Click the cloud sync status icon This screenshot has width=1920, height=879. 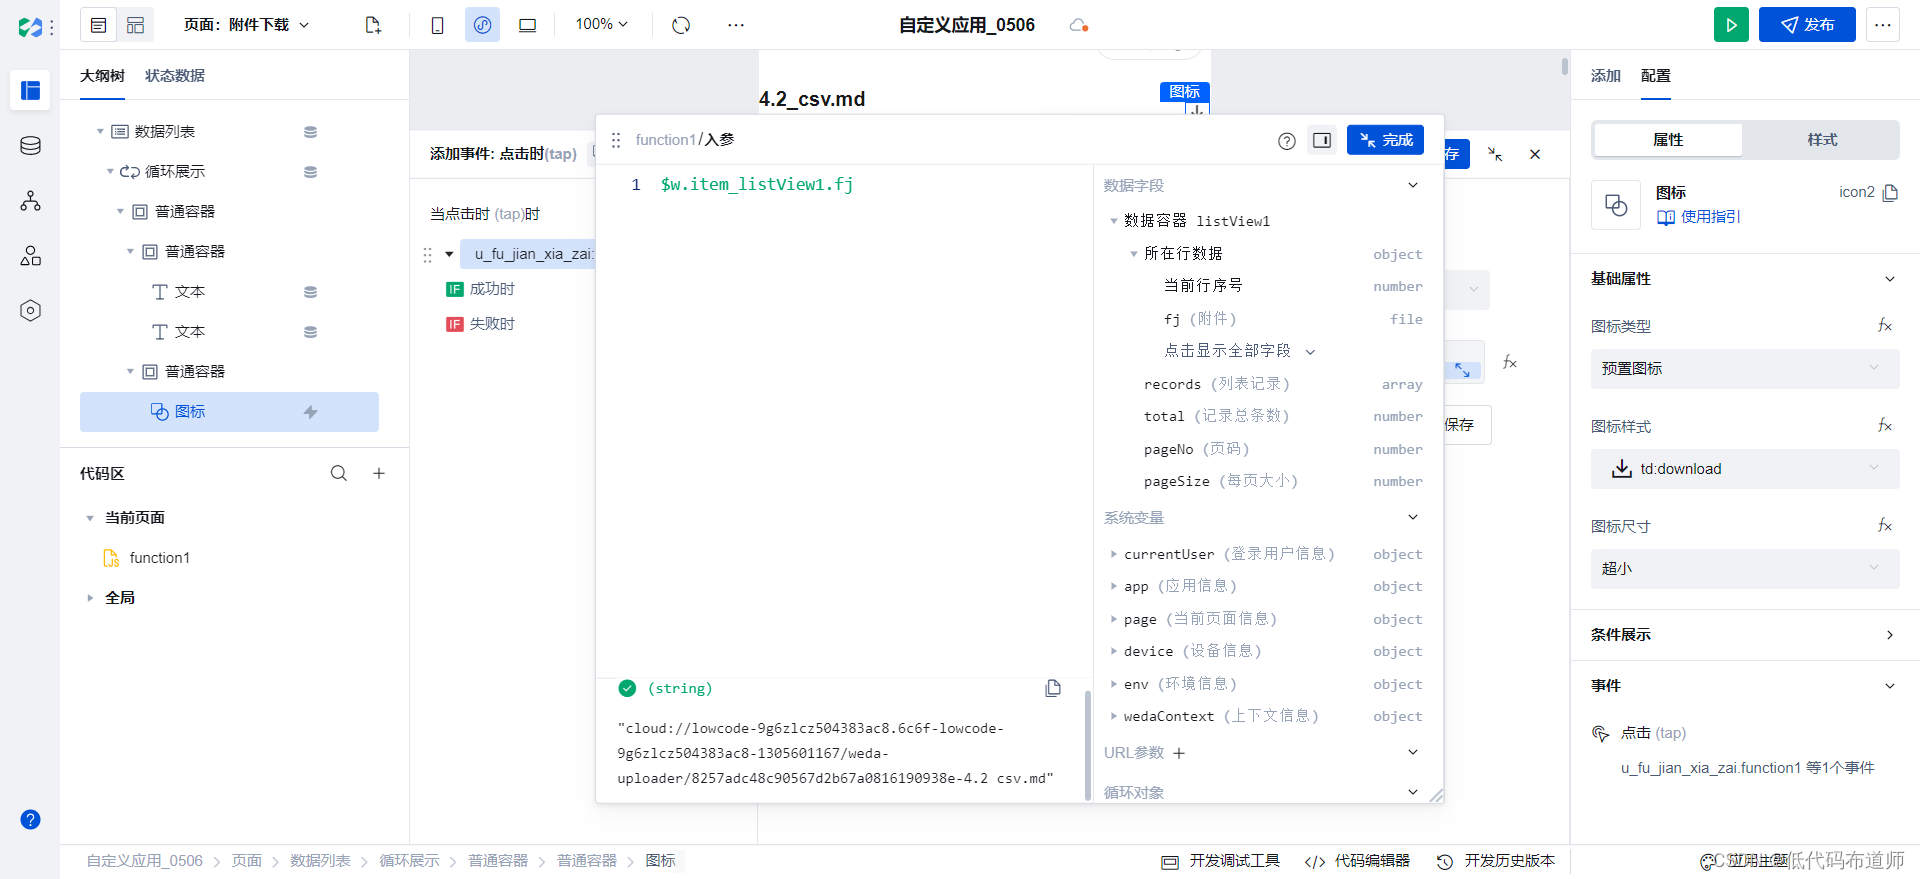click(1078, 25)
